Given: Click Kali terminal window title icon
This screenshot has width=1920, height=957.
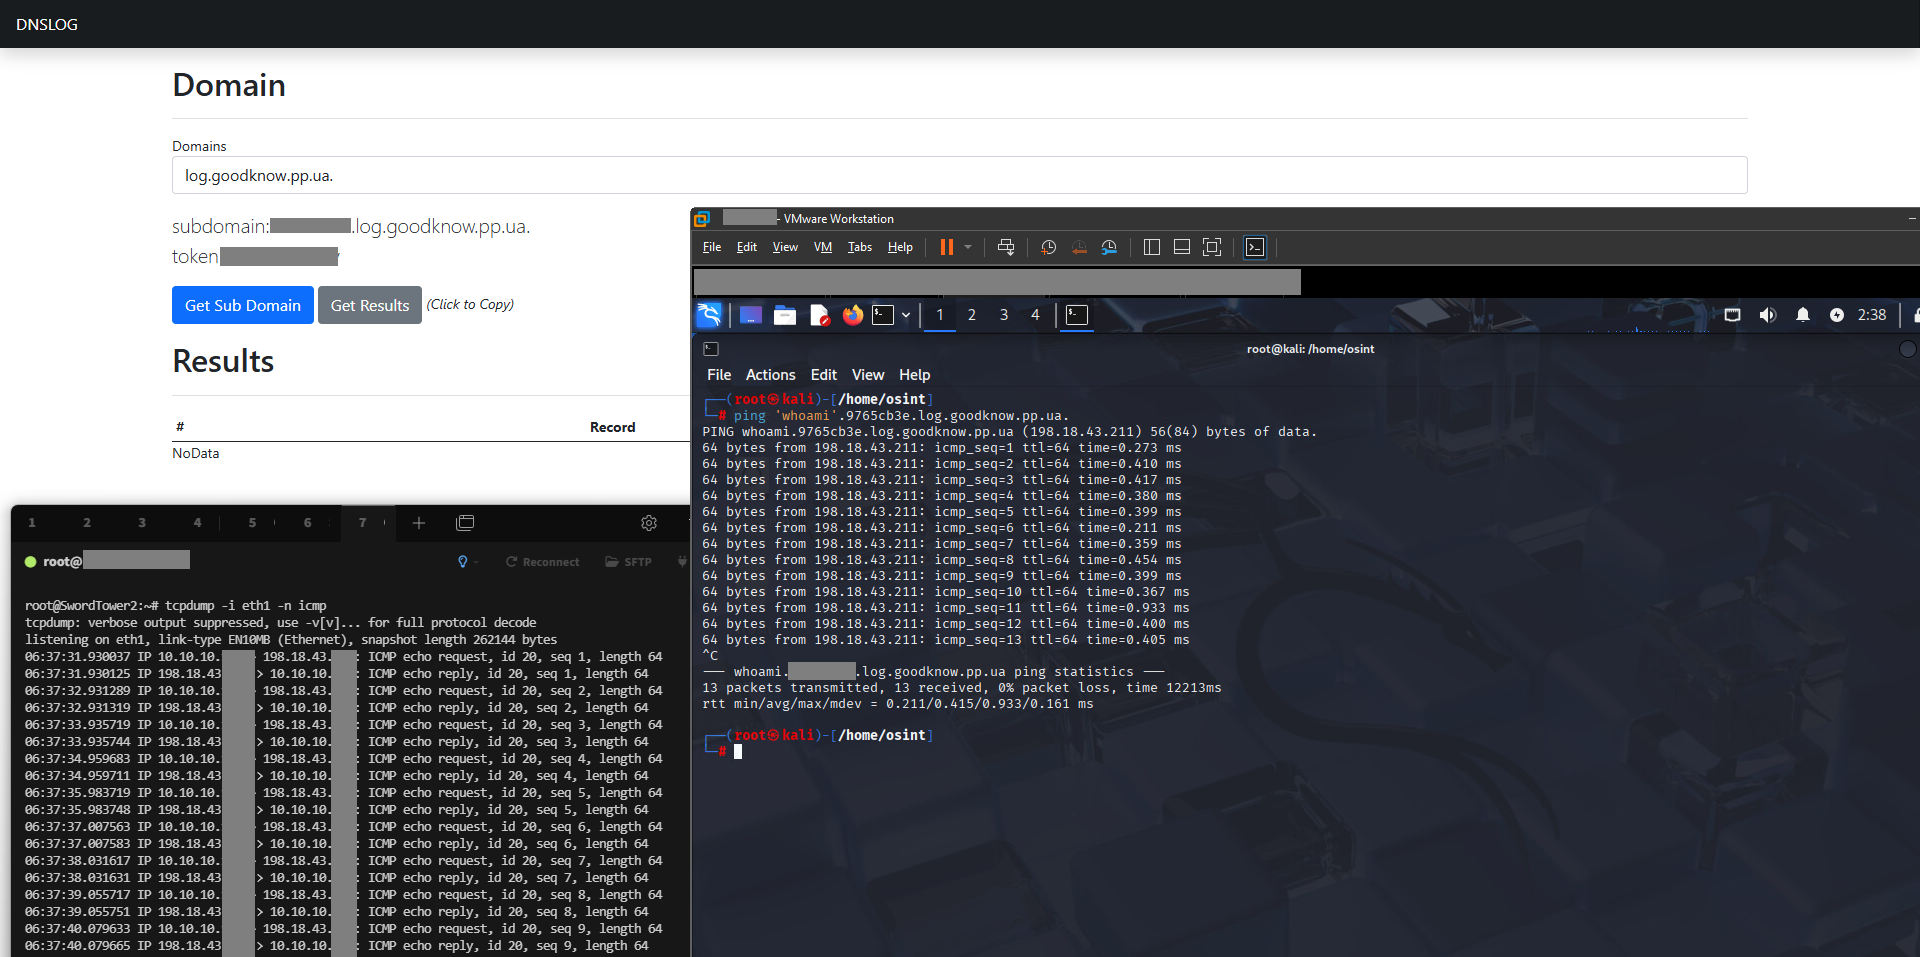Looking at the screenshot, I should (x=711, y=349).
